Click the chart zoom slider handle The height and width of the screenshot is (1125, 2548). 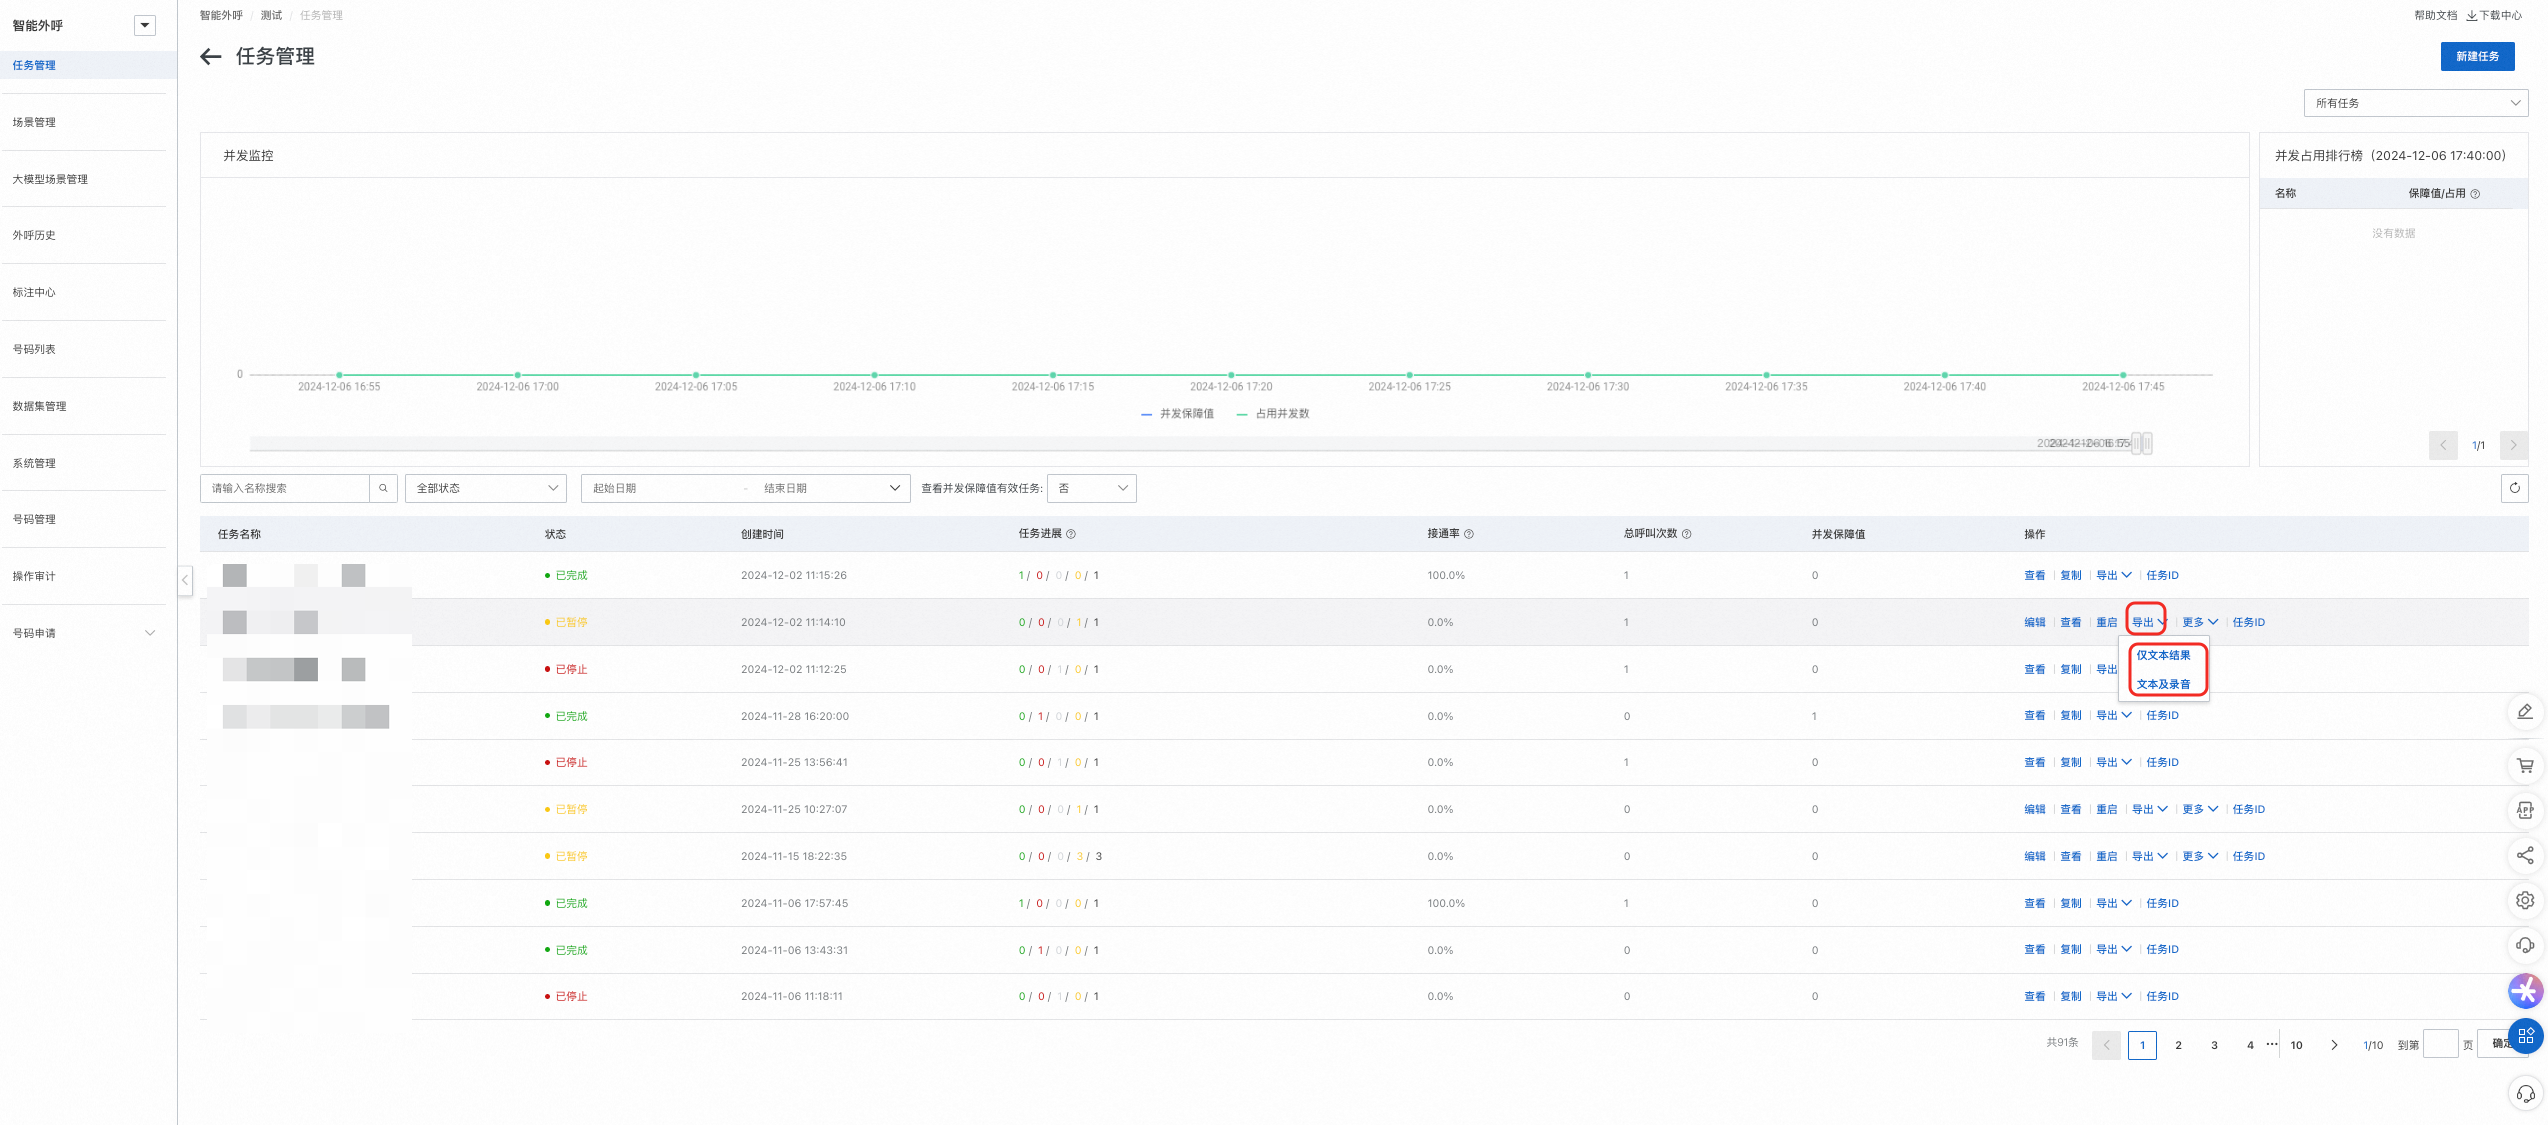click(x=2141, y=443)
